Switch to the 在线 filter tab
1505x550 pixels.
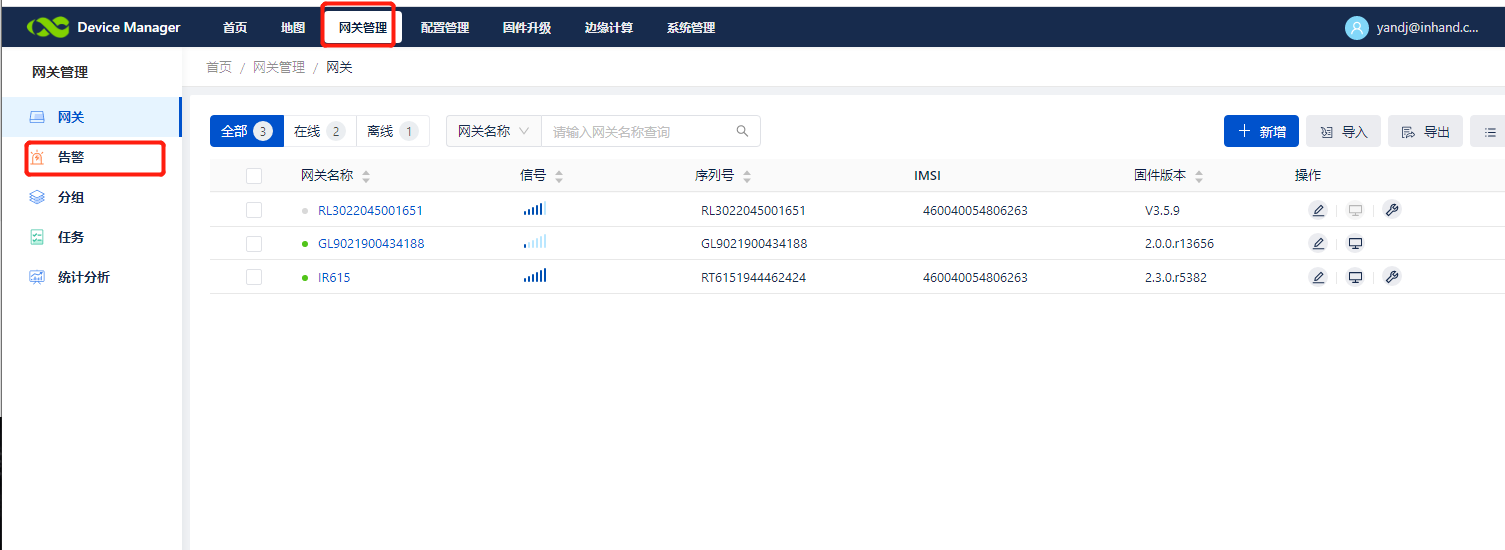(x=319, y=131)
